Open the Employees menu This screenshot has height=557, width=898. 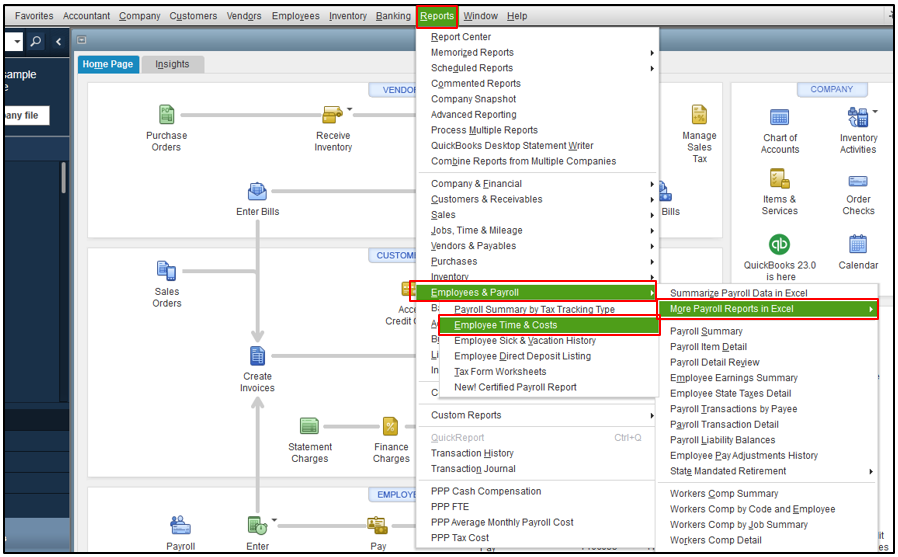pyautogui.click(x=296, y=16)
